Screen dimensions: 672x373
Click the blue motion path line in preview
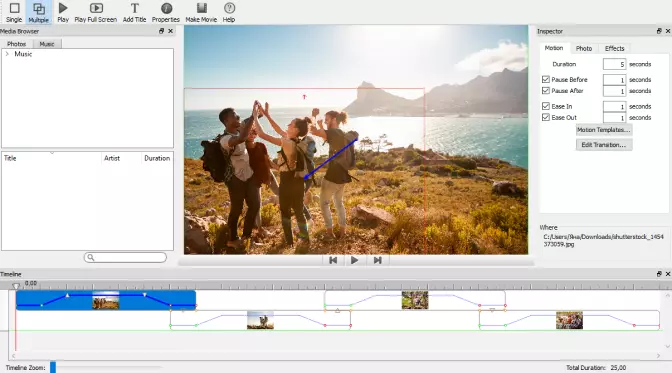(331, 158)
